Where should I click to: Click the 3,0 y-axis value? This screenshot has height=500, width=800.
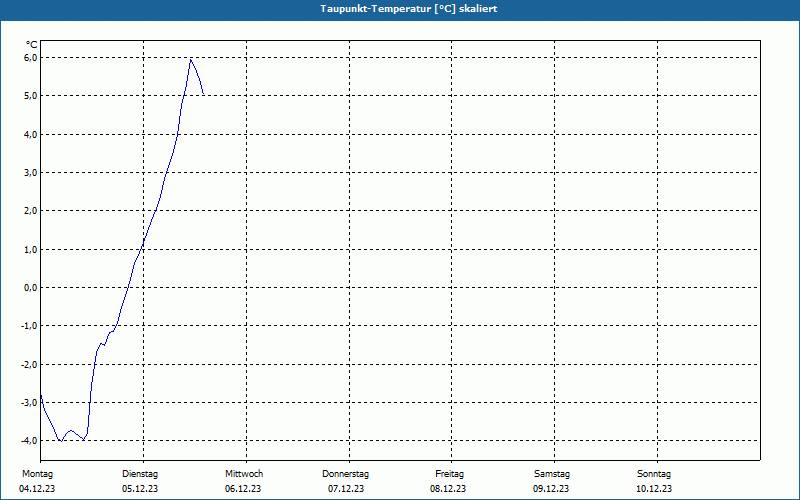click(31, 172)
